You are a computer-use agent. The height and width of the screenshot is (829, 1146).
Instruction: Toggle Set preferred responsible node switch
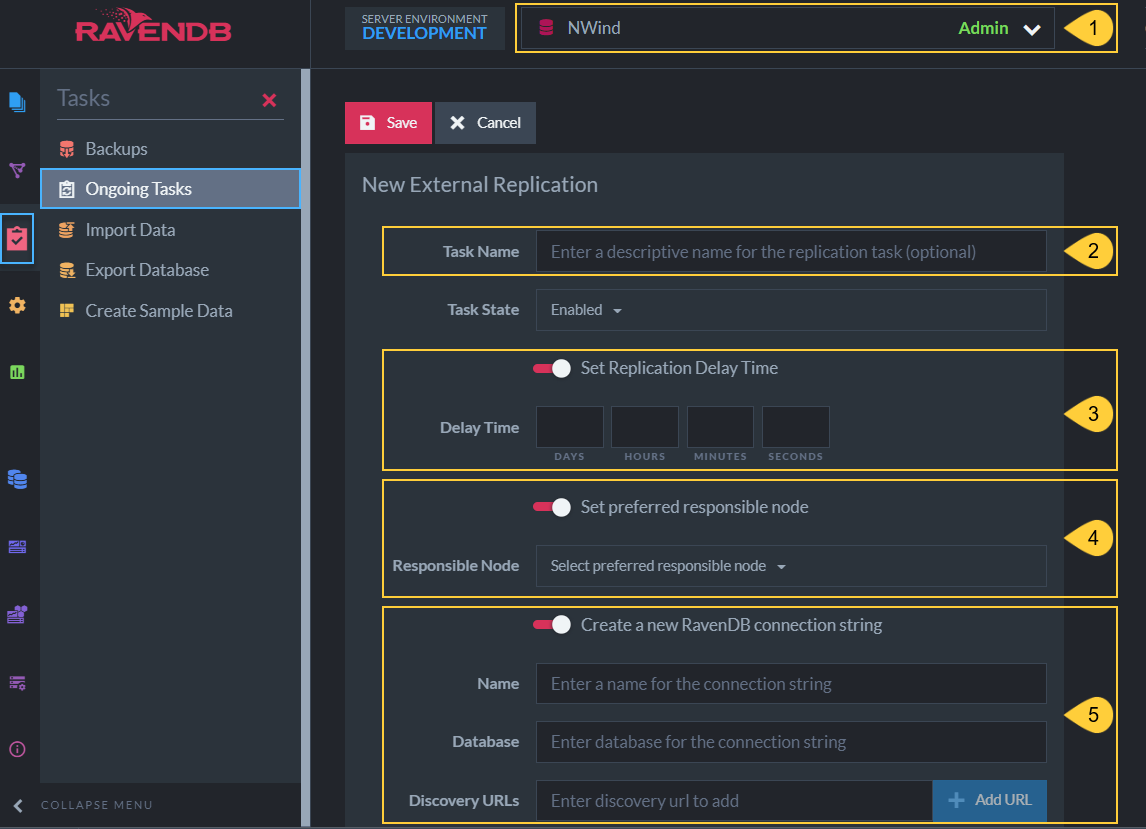pos(552,507)
